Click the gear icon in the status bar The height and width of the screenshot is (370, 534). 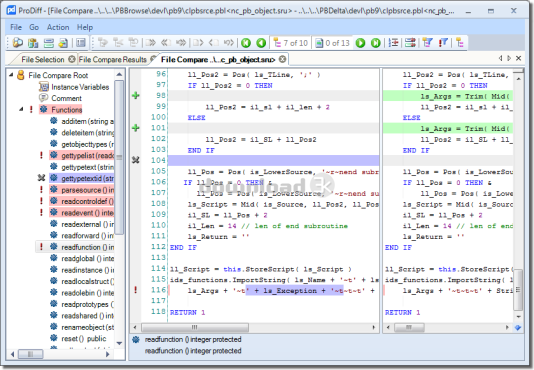136,340
